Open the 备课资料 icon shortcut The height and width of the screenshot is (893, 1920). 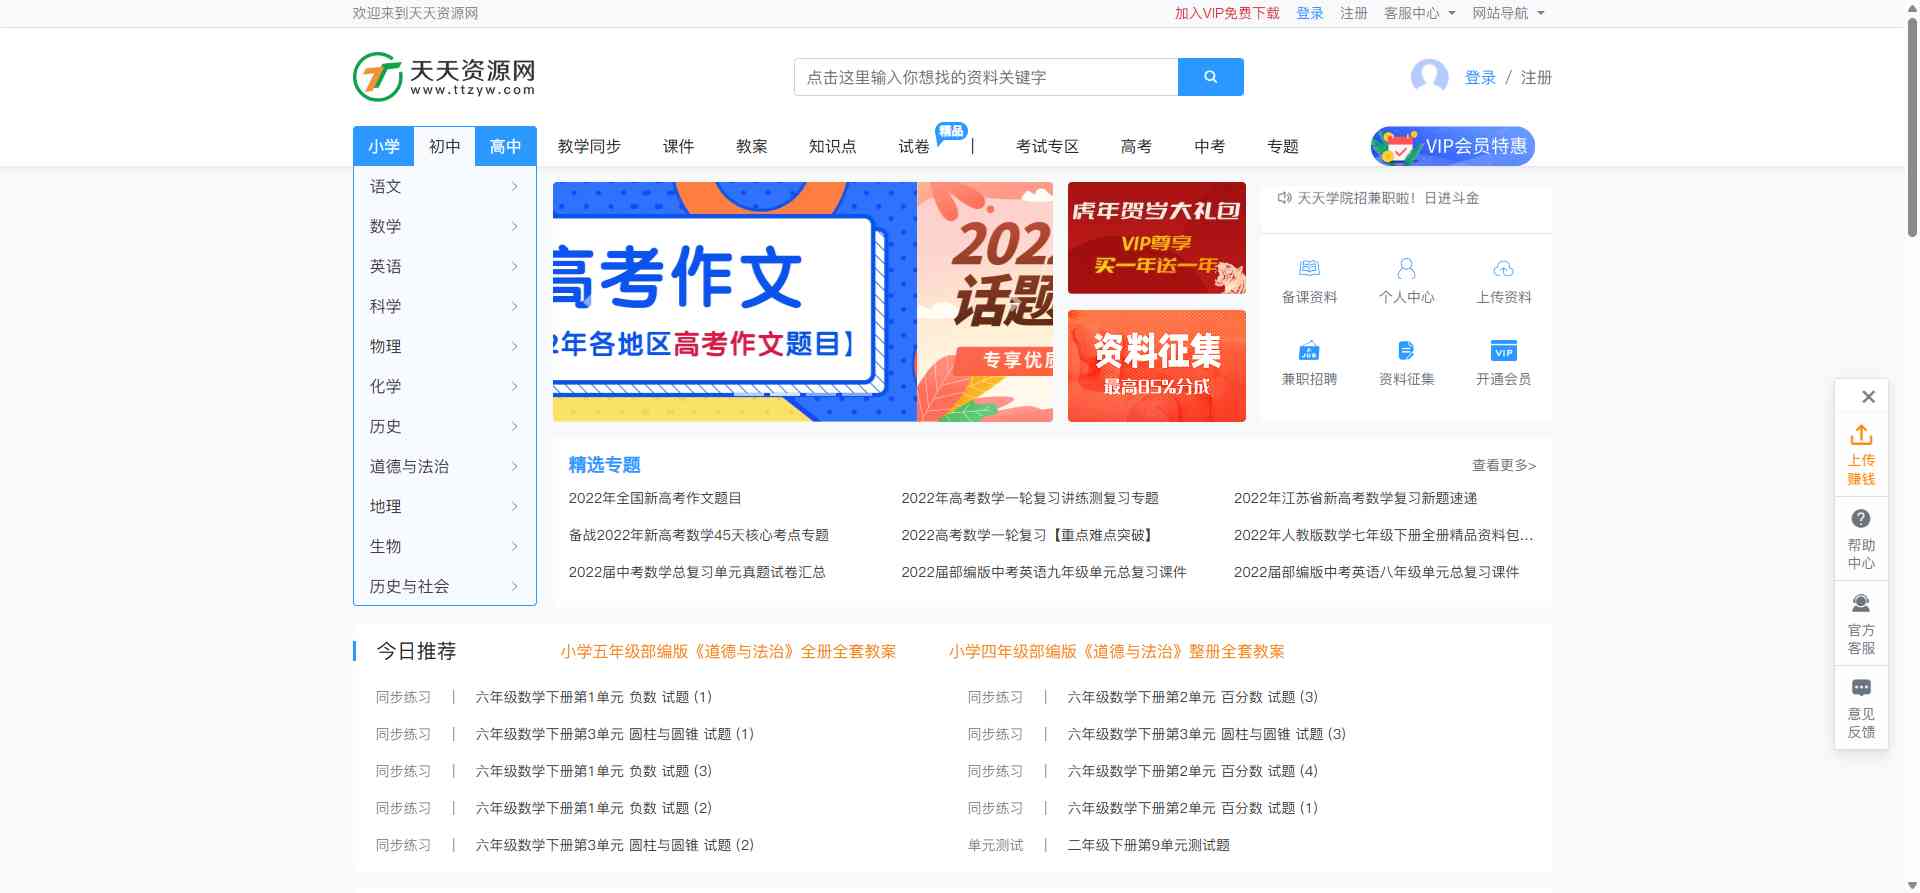[1309, 269]
